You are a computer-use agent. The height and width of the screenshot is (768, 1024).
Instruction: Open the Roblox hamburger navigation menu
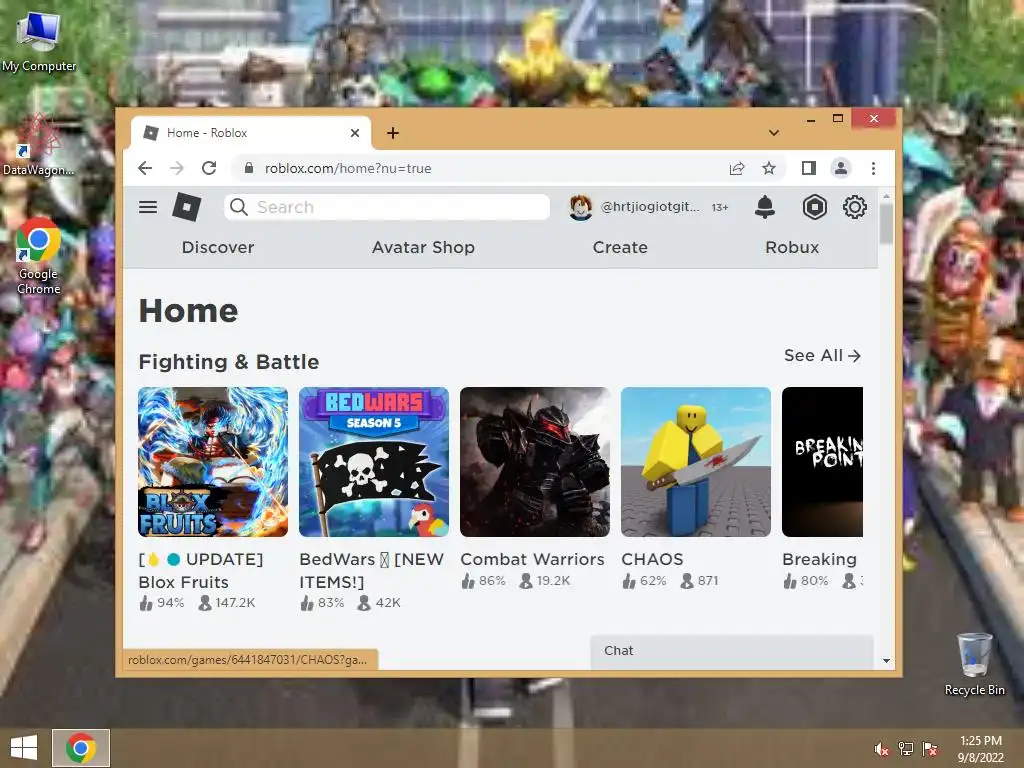pyautogui.click(x=148, y=207)
